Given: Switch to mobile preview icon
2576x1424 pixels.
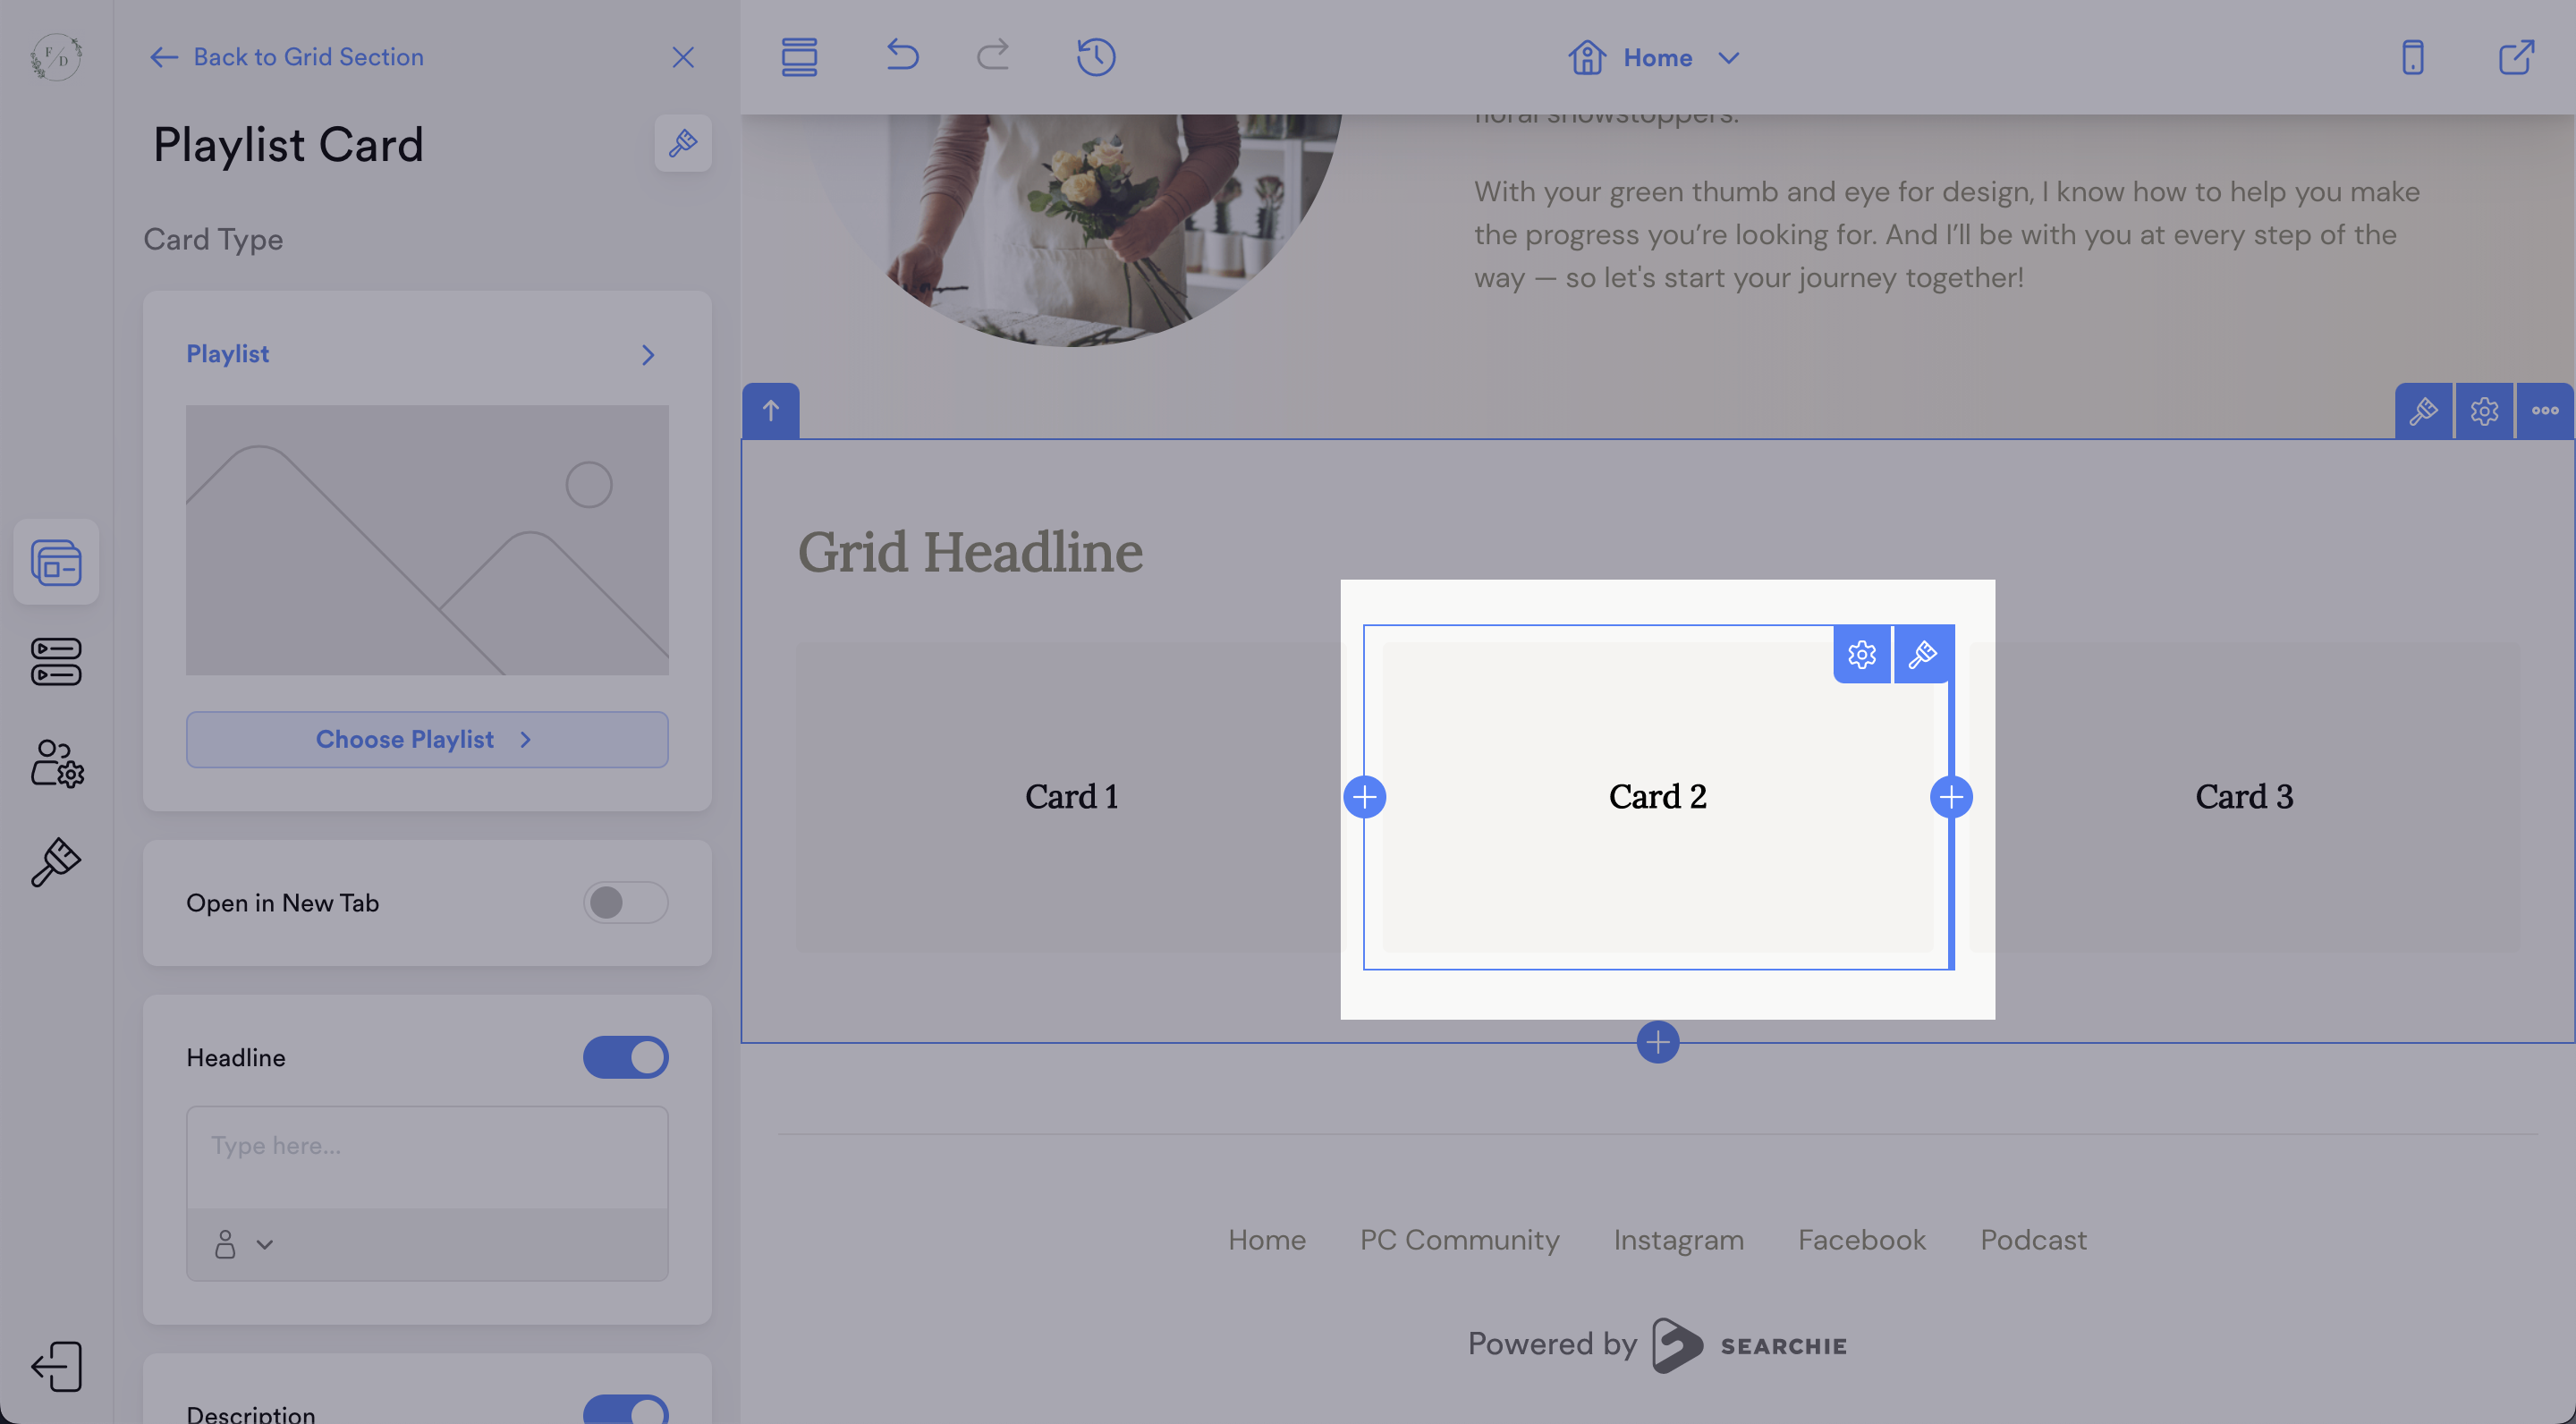Looking at the screenshot, I should point(2412,57).
